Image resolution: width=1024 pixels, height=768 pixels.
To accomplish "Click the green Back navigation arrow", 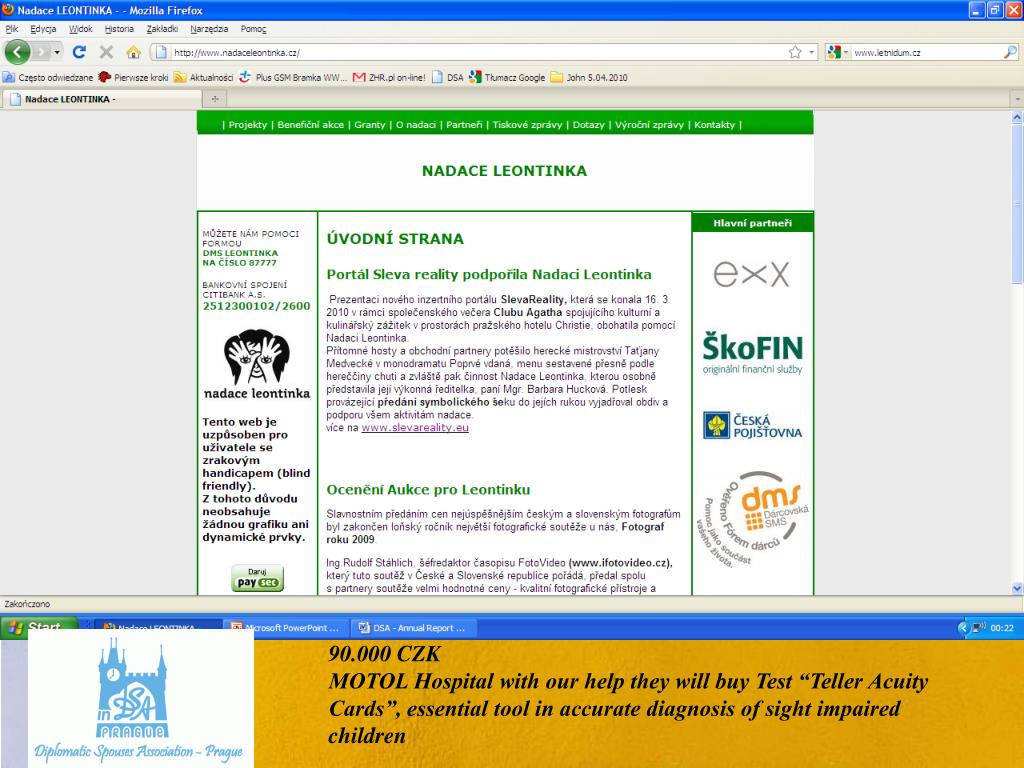I will point(17,52).
